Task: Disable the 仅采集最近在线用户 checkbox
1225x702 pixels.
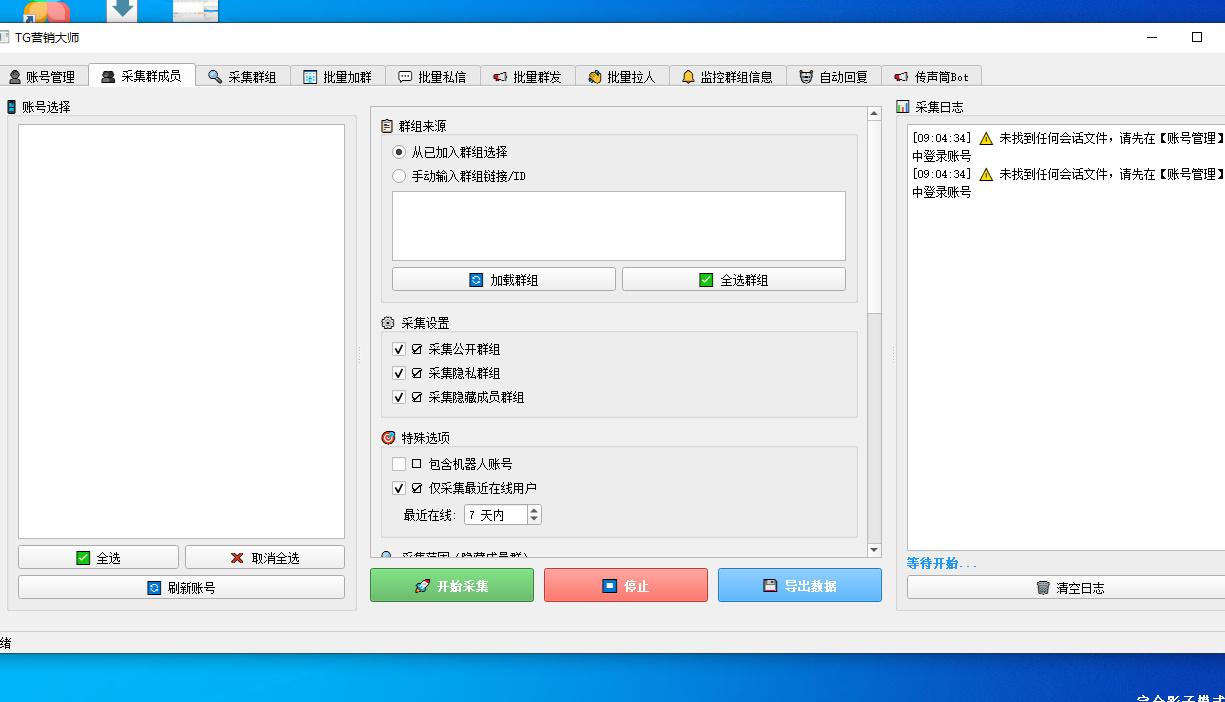Action: [399, 488]
